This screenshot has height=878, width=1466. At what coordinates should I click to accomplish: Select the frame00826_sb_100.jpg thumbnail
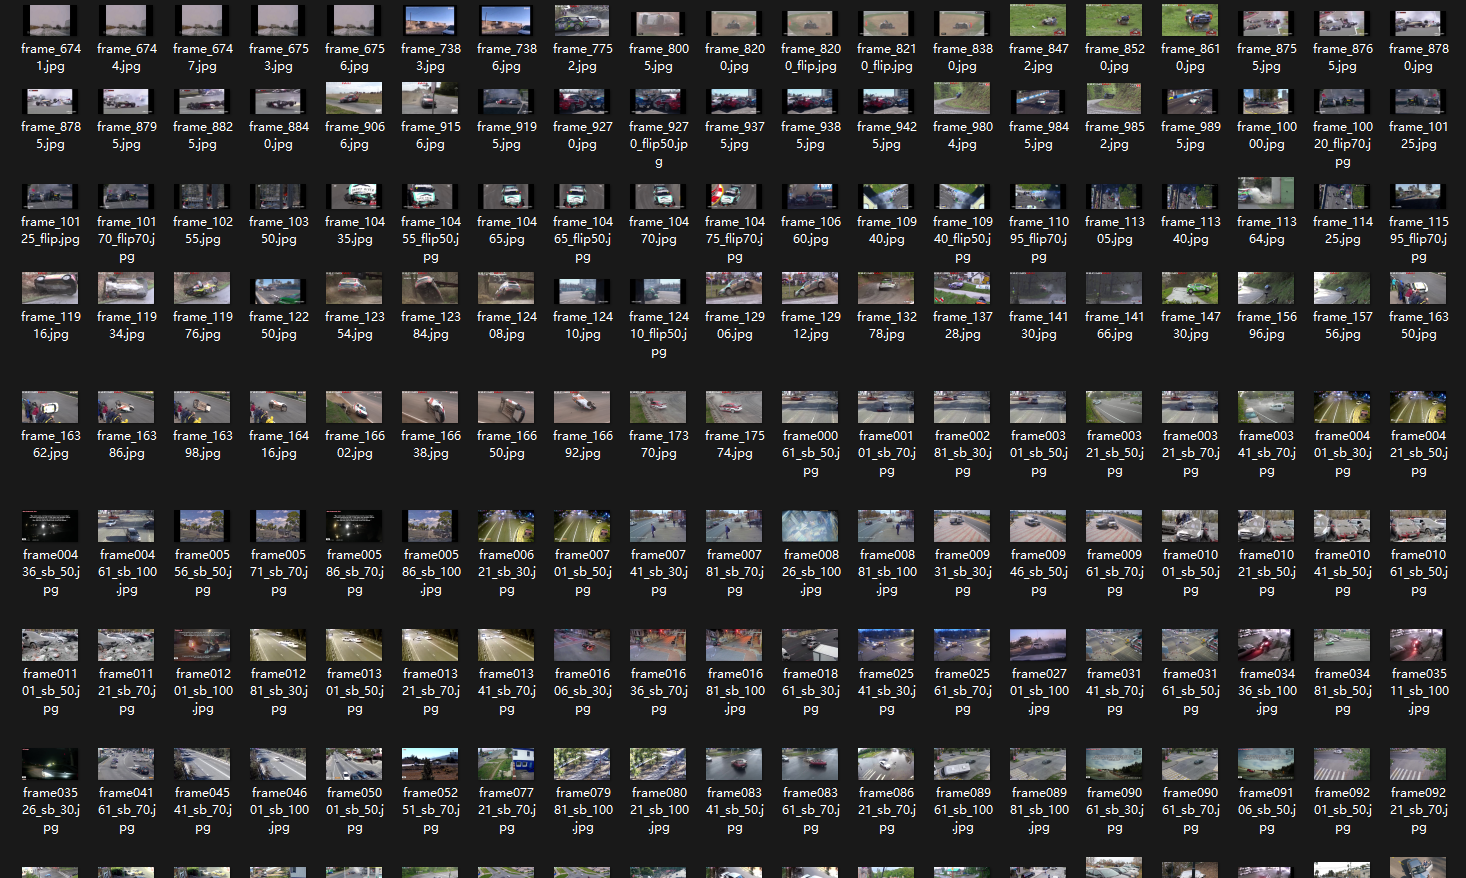pyautogui.click(x=810, y=527)
